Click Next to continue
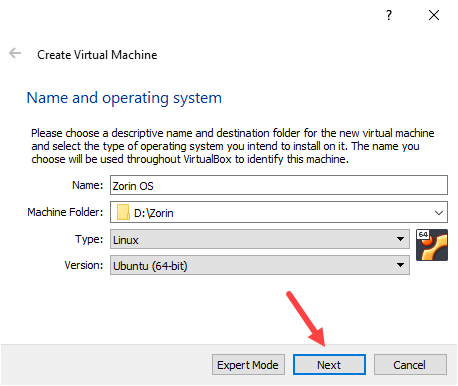 (x=329, y=365)
